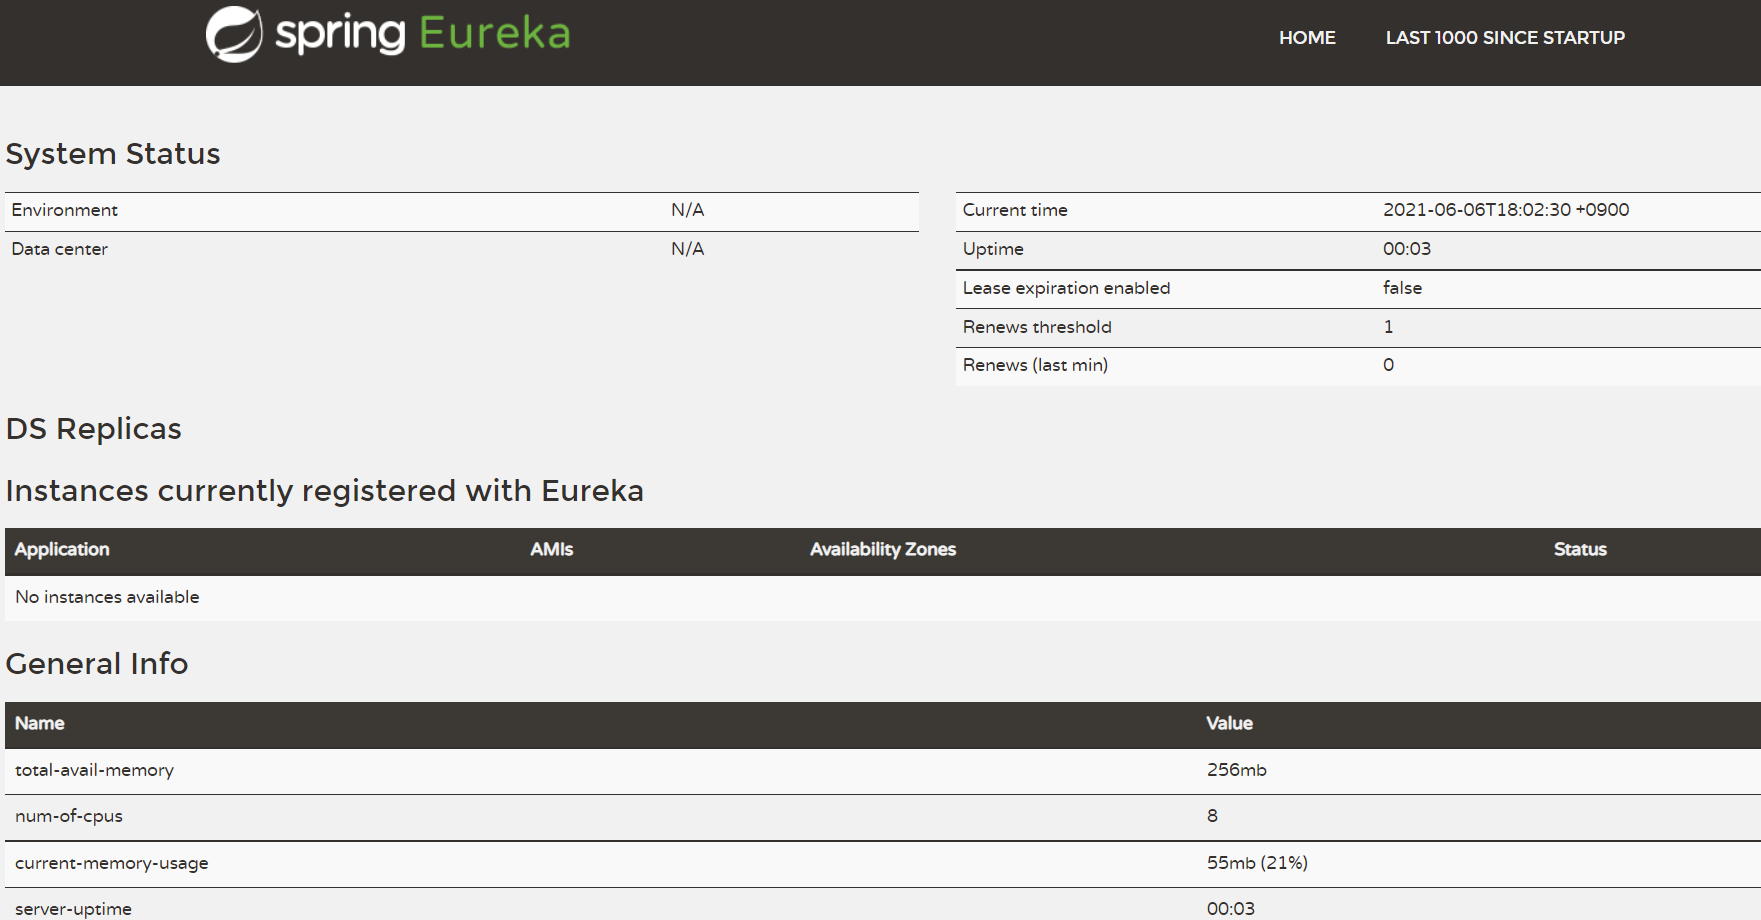Select the Renews (last min) value 0
The height and width of the screenshot is (920, 1761).
point(1389,365)
